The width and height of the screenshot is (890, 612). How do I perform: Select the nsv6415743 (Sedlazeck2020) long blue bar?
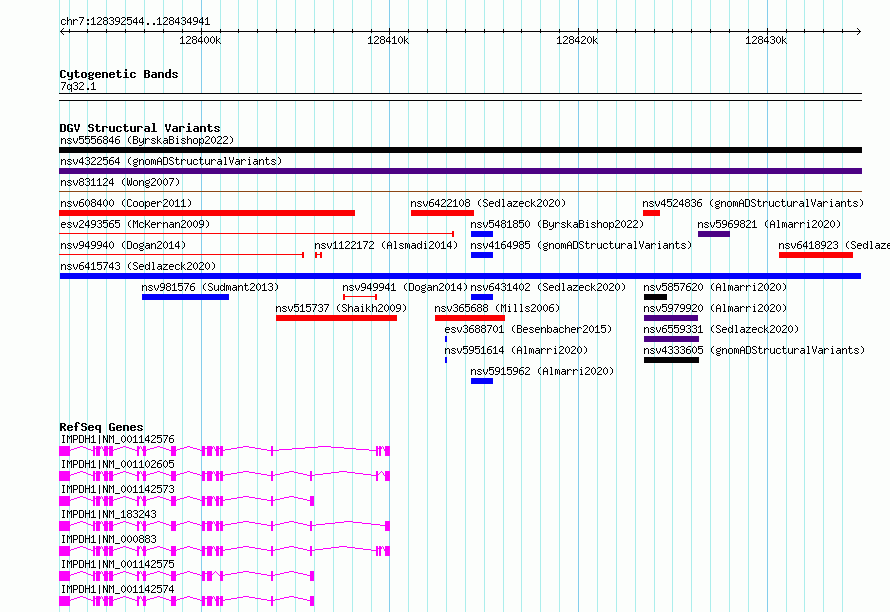[460, 276]
